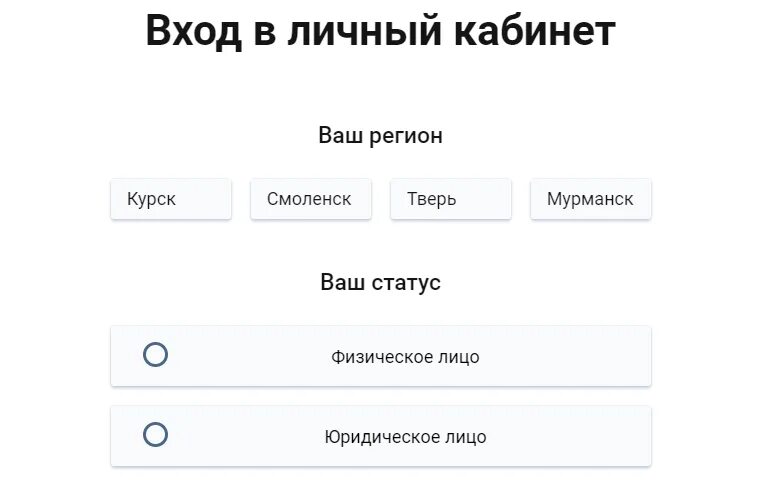Enable the Юридическое лицо radio circle
Image resolution: width=766 pixels, height=485 pixels.
click(155, 434)
